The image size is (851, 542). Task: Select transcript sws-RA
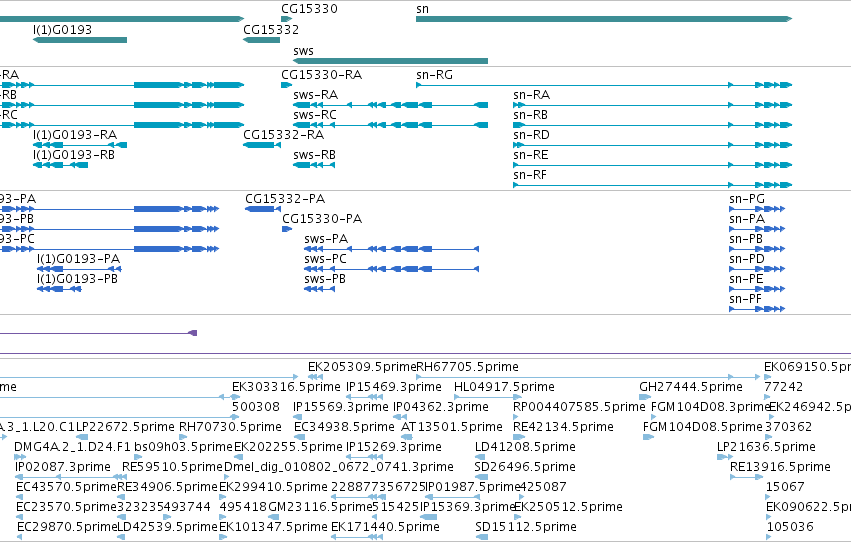pyautogui.click(x=390, y=105)
